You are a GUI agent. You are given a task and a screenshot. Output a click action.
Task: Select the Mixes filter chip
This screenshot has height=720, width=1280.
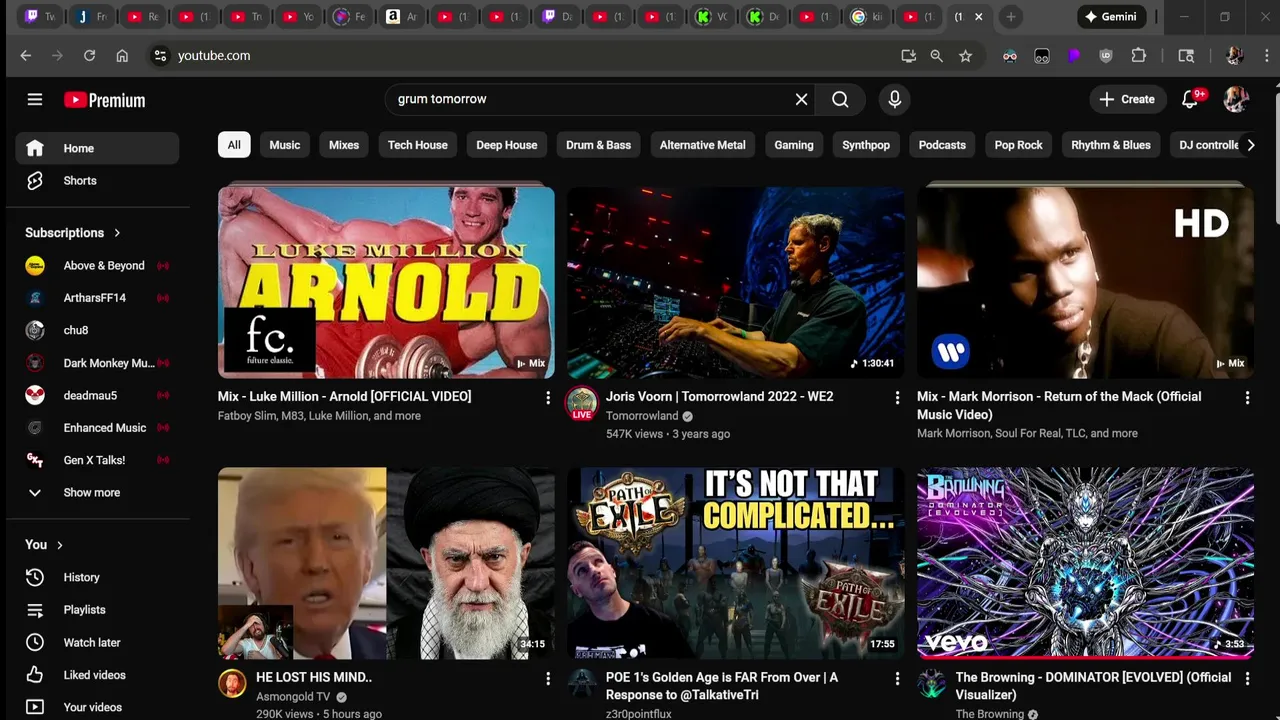[344, 145]
